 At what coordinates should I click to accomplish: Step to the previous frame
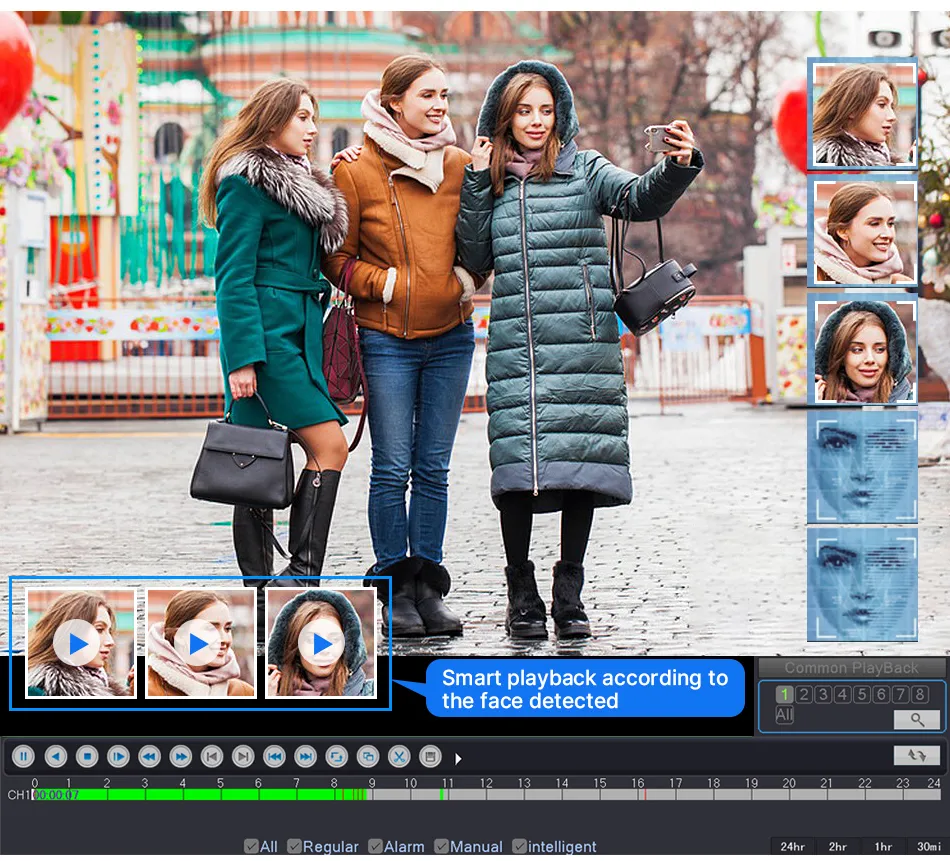[212, 756]
